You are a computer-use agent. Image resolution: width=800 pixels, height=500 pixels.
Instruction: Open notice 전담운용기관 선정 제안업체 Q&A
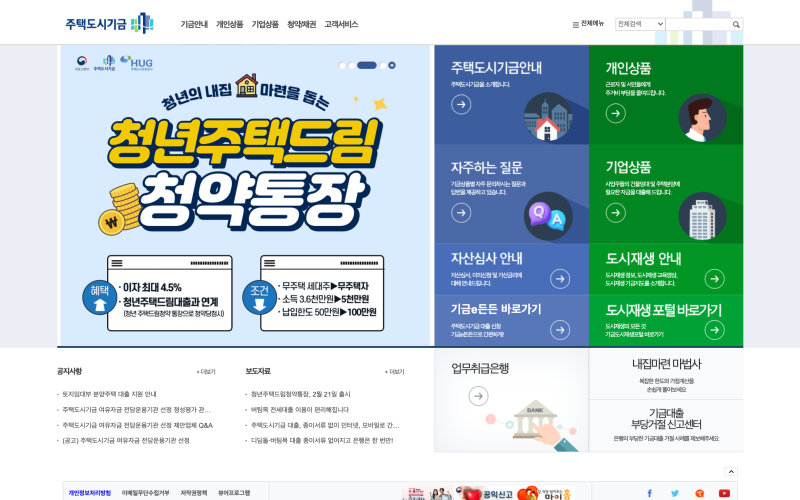click(137, 425)
